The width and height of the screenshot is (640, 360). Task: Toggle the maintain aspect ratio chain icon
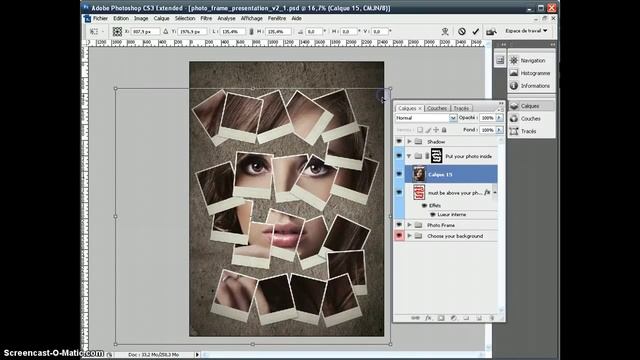pos(251,31)
